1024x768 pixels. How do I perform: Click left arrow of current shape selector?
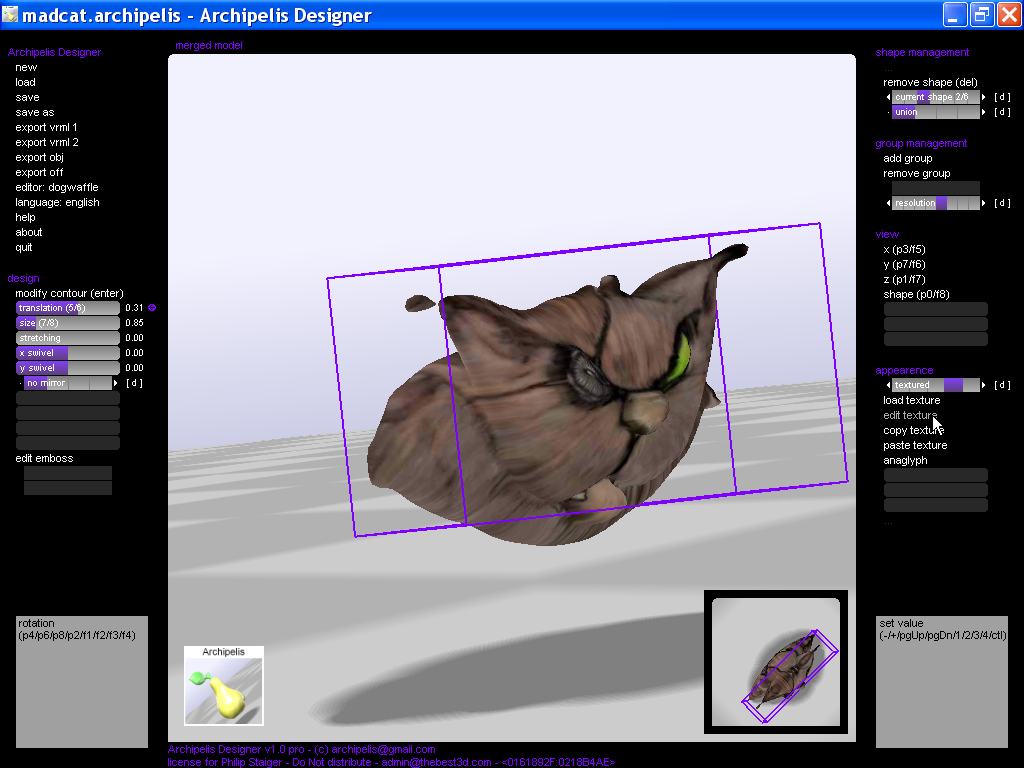pos(888,97)
